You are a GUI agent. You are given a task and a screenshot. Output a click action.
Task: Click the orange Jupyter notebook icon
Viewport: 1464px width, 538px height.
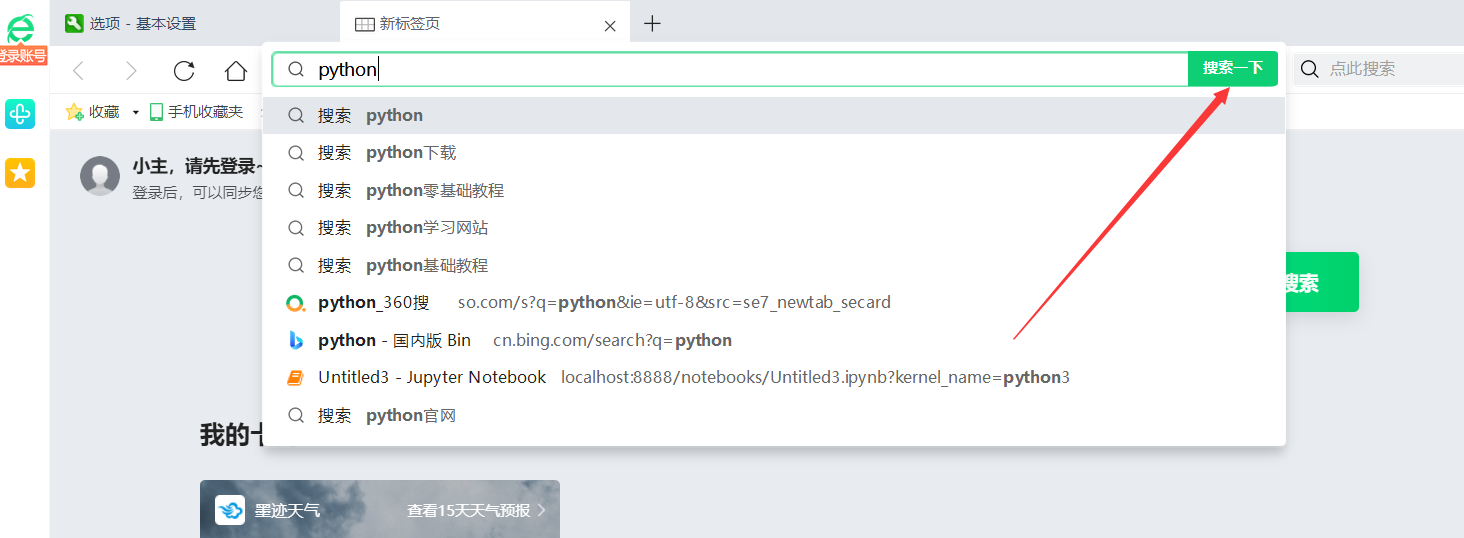(296, 378)
